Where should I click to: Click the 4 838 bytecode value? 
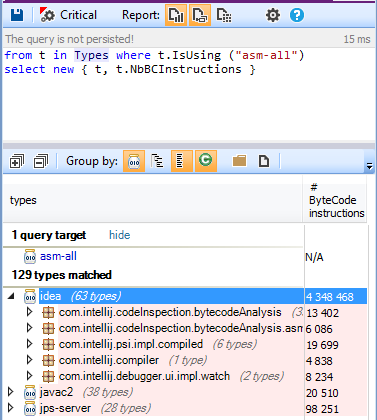319,361
